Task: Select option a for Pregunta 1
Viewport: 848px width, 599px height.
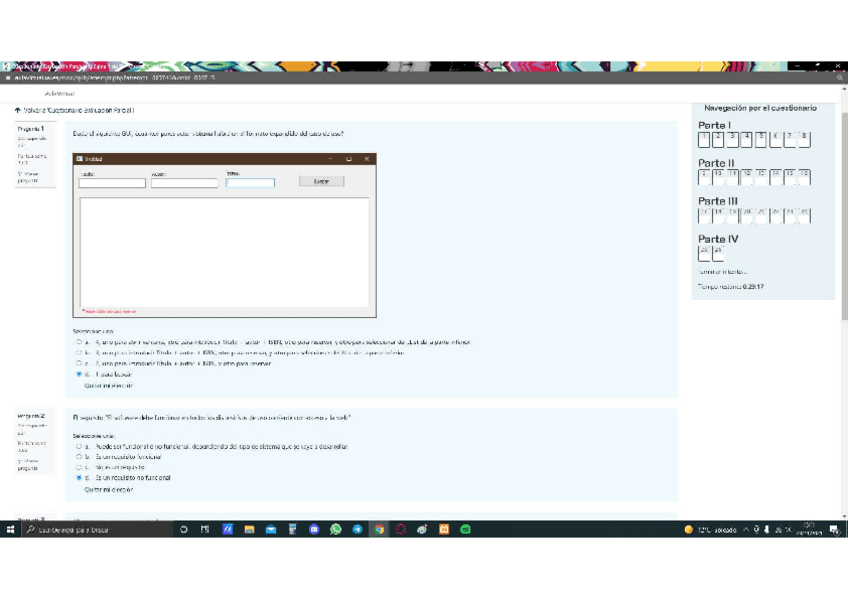Action: (x=79, y=342)
